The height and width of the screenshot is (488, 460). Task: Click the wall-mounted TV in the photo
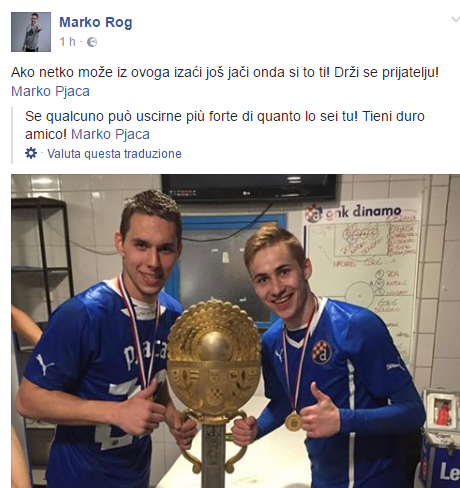(249, 188)
